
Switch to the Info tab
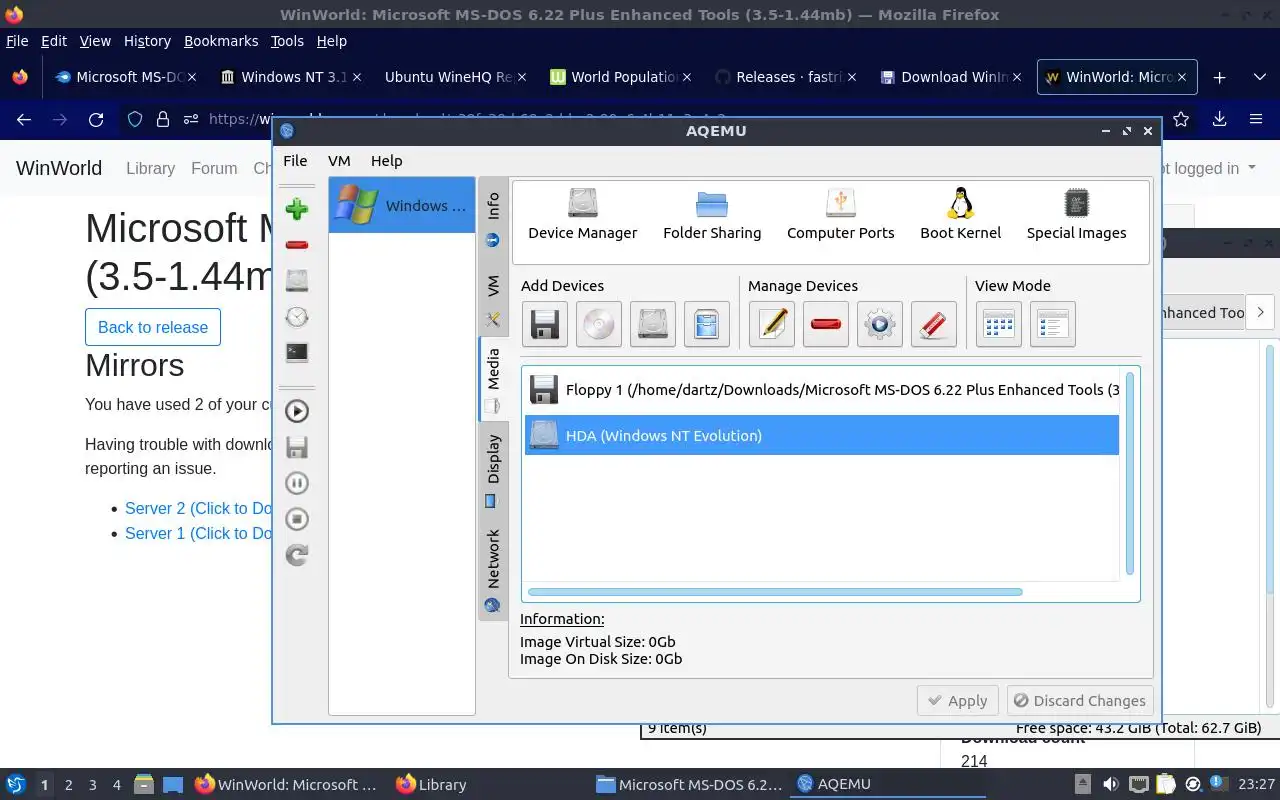(x=493, y=219)
